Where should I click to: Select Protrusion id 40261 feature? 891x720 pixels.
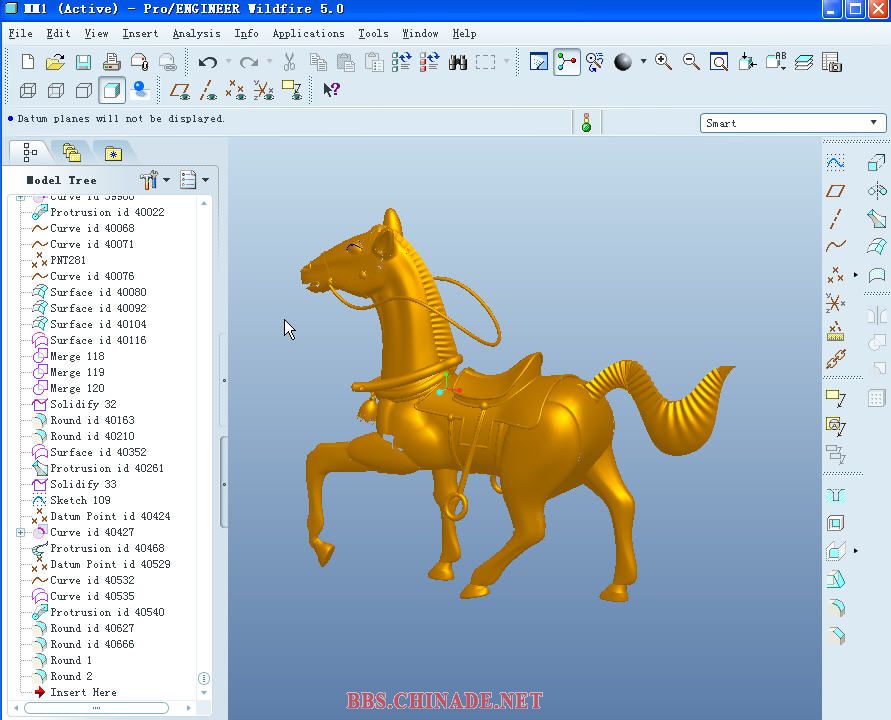pos(106,468)
